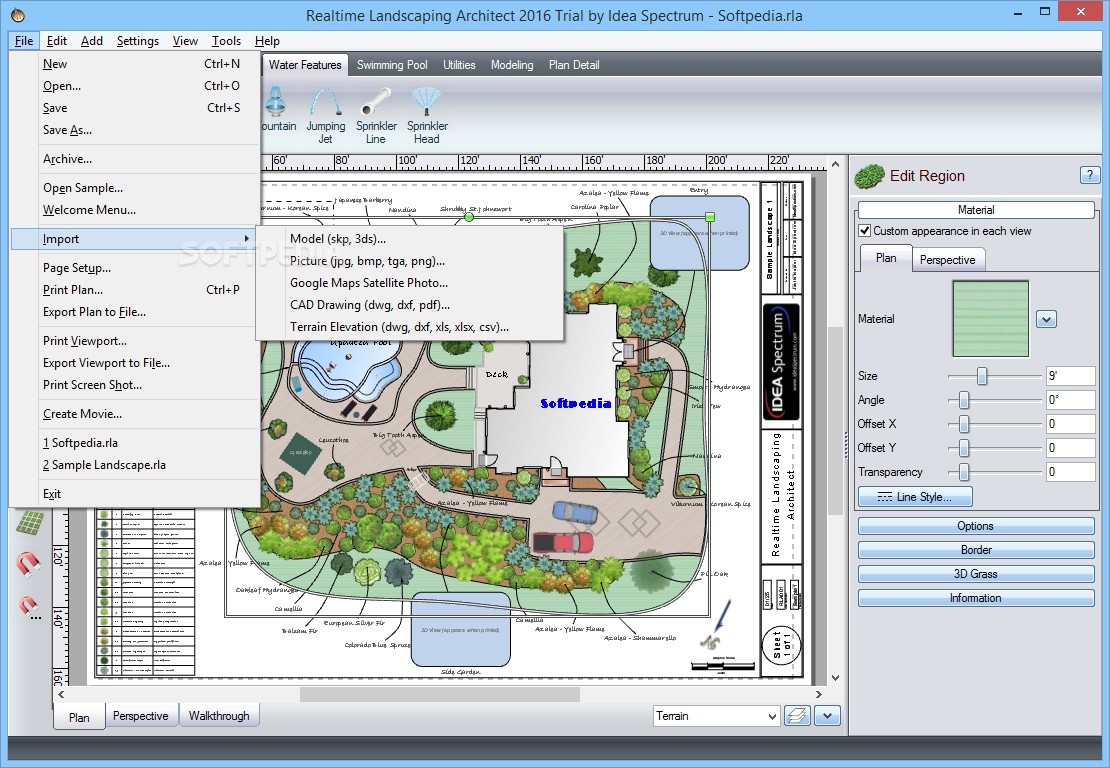Choose Create Movie... entry
Image resolution: width=1110 pixels, height=768 pixels.
point(135,413)
